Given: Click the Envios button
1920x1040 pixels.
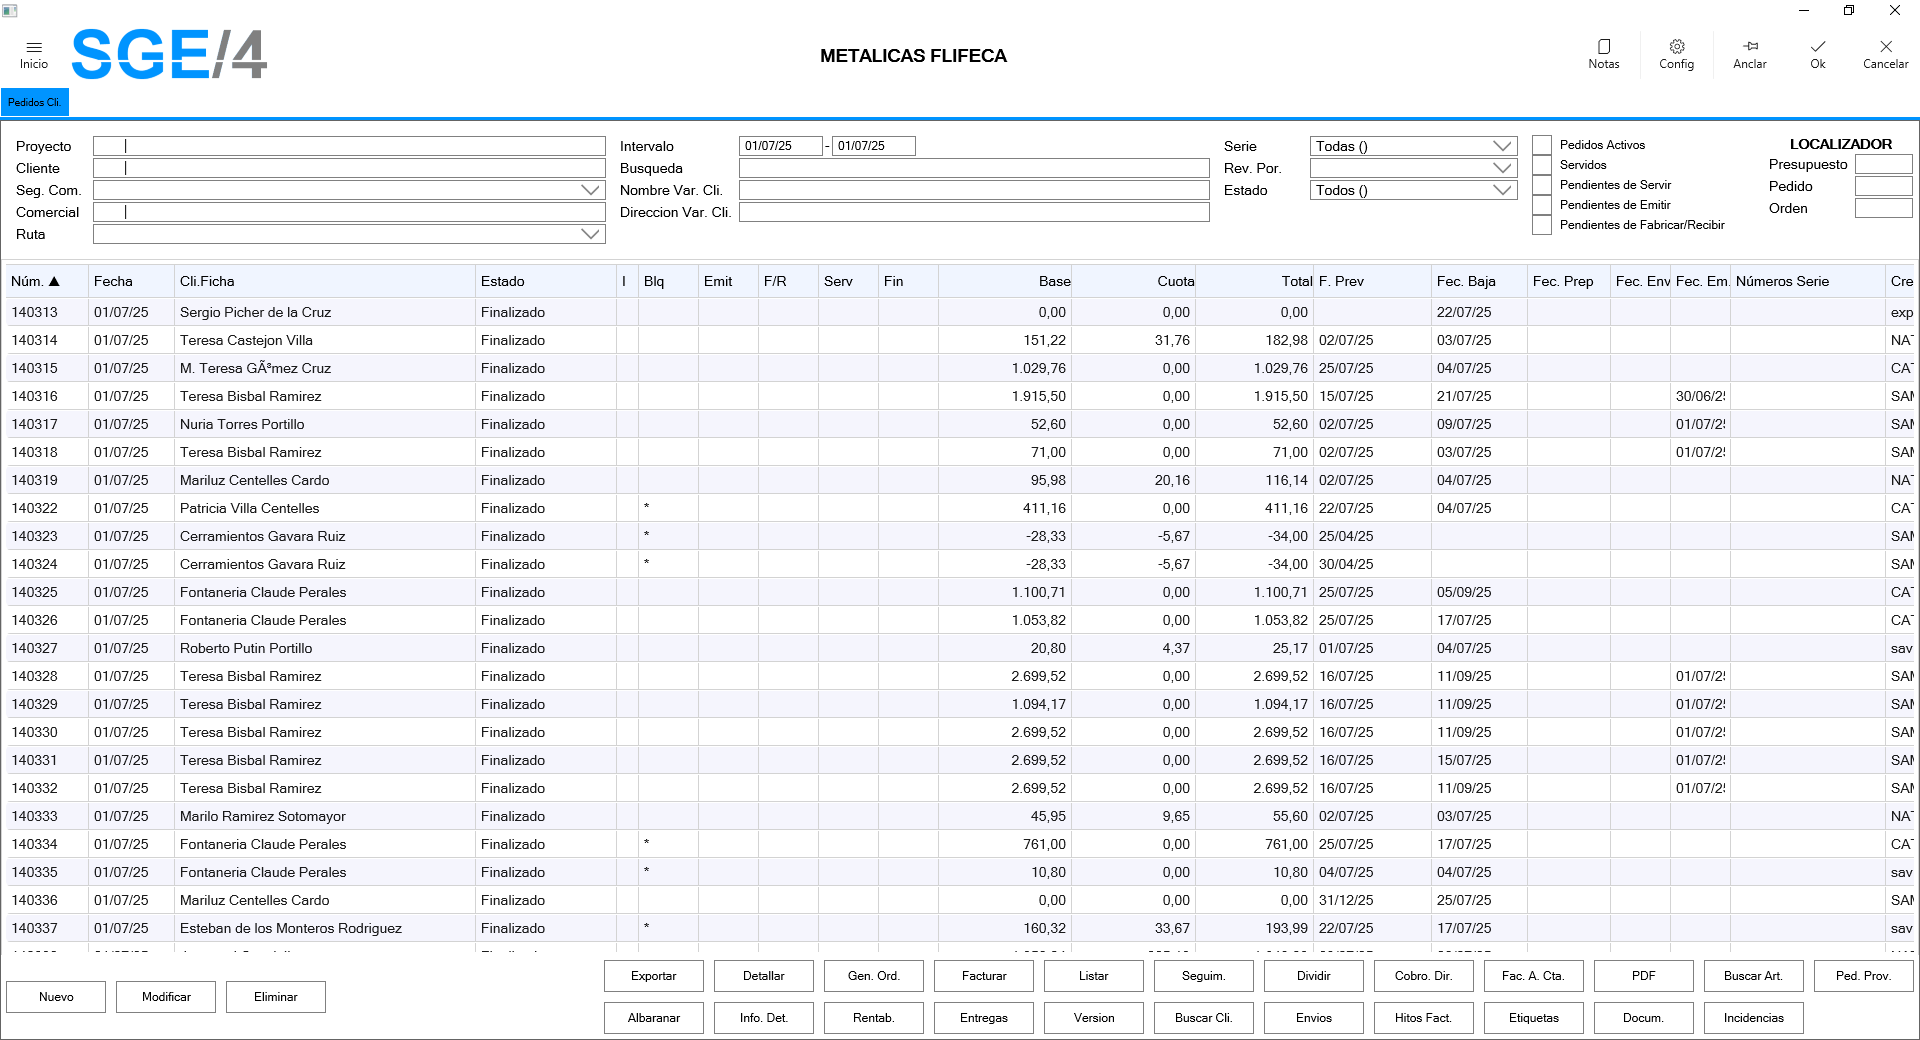Looking at the screenshot, I should tap(1314, 1018).
